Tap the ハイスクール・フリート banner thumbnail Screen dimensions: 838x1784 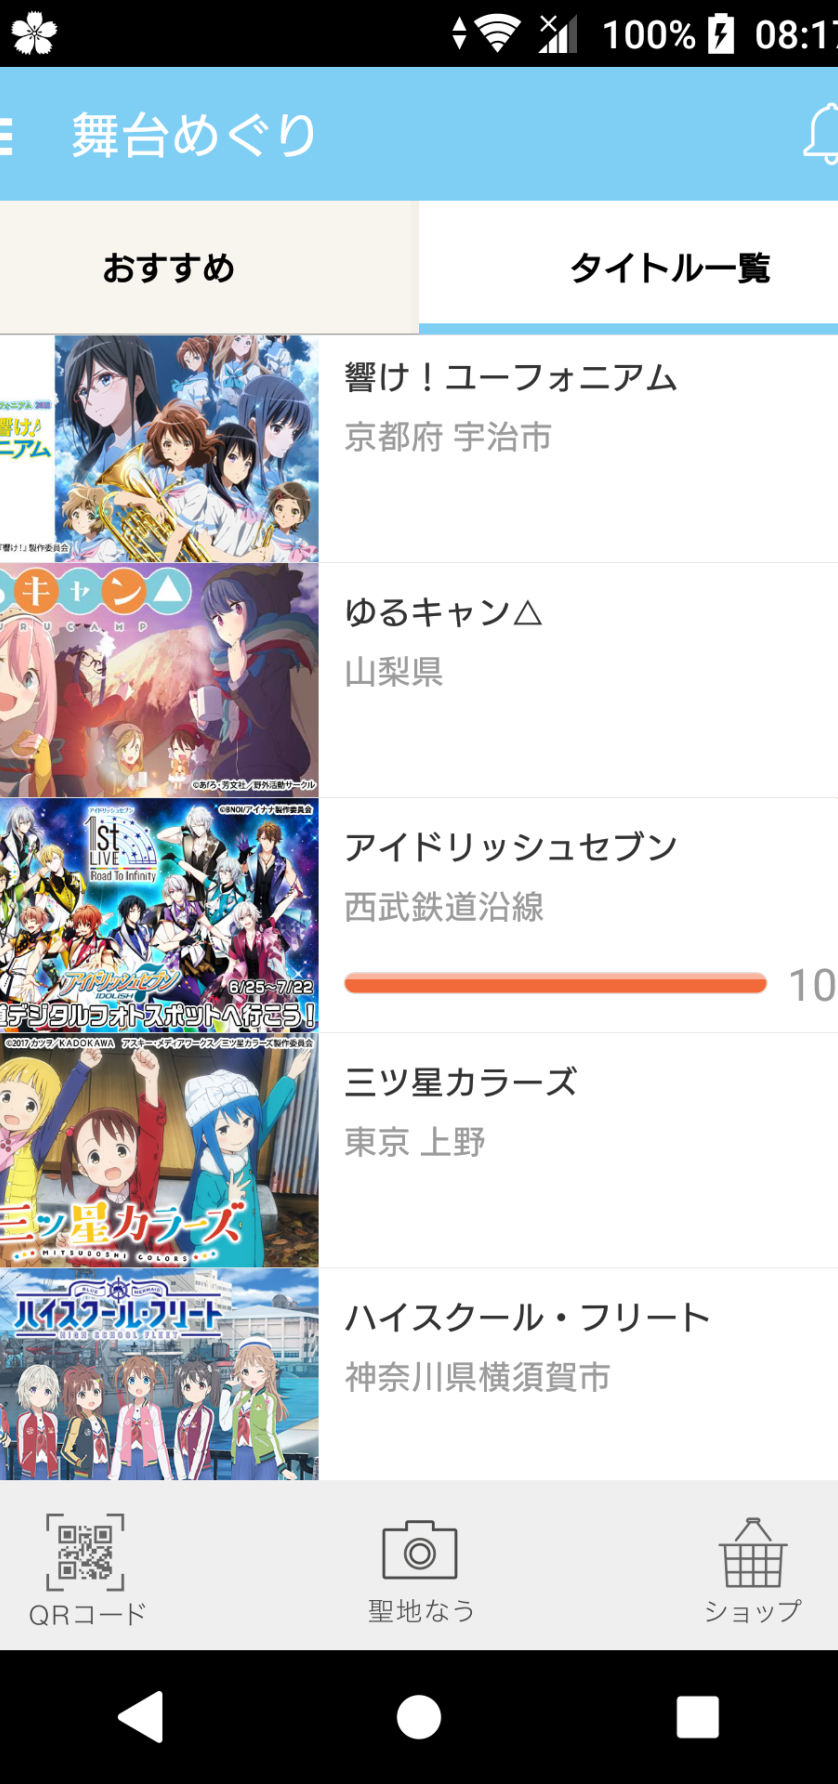159,1374
